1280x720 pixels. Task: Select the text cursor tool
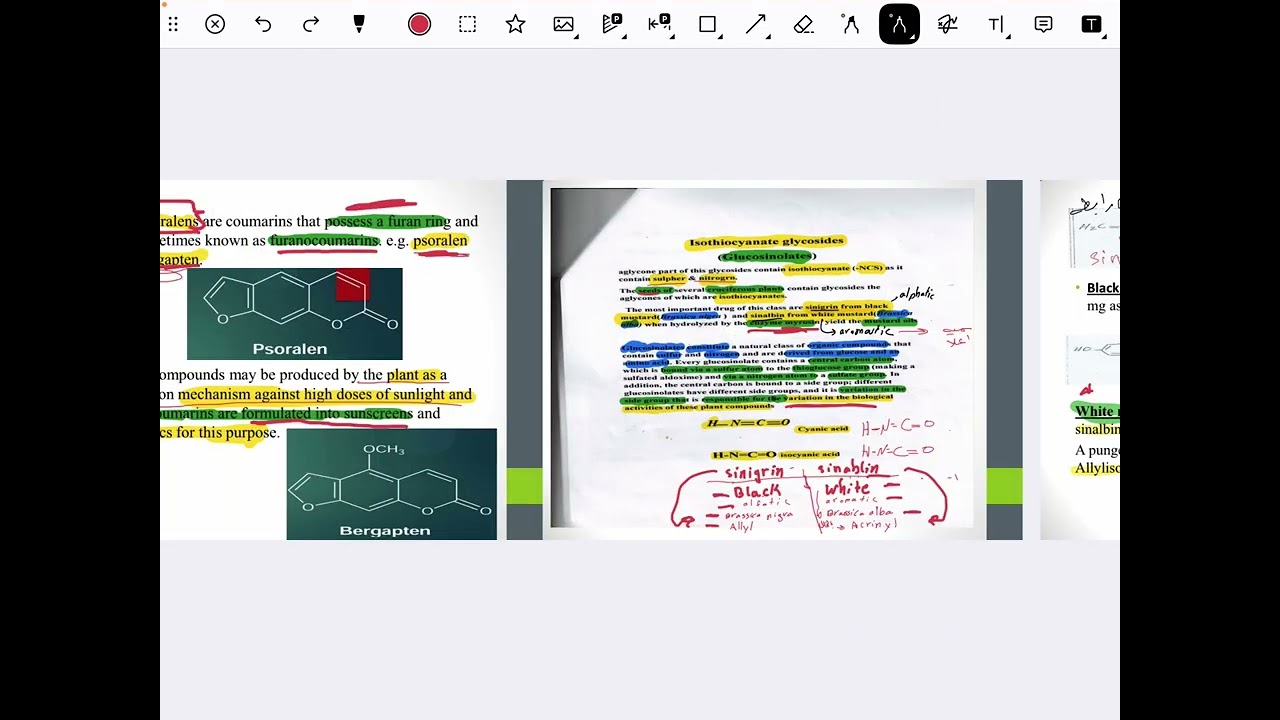click(996, 24)
